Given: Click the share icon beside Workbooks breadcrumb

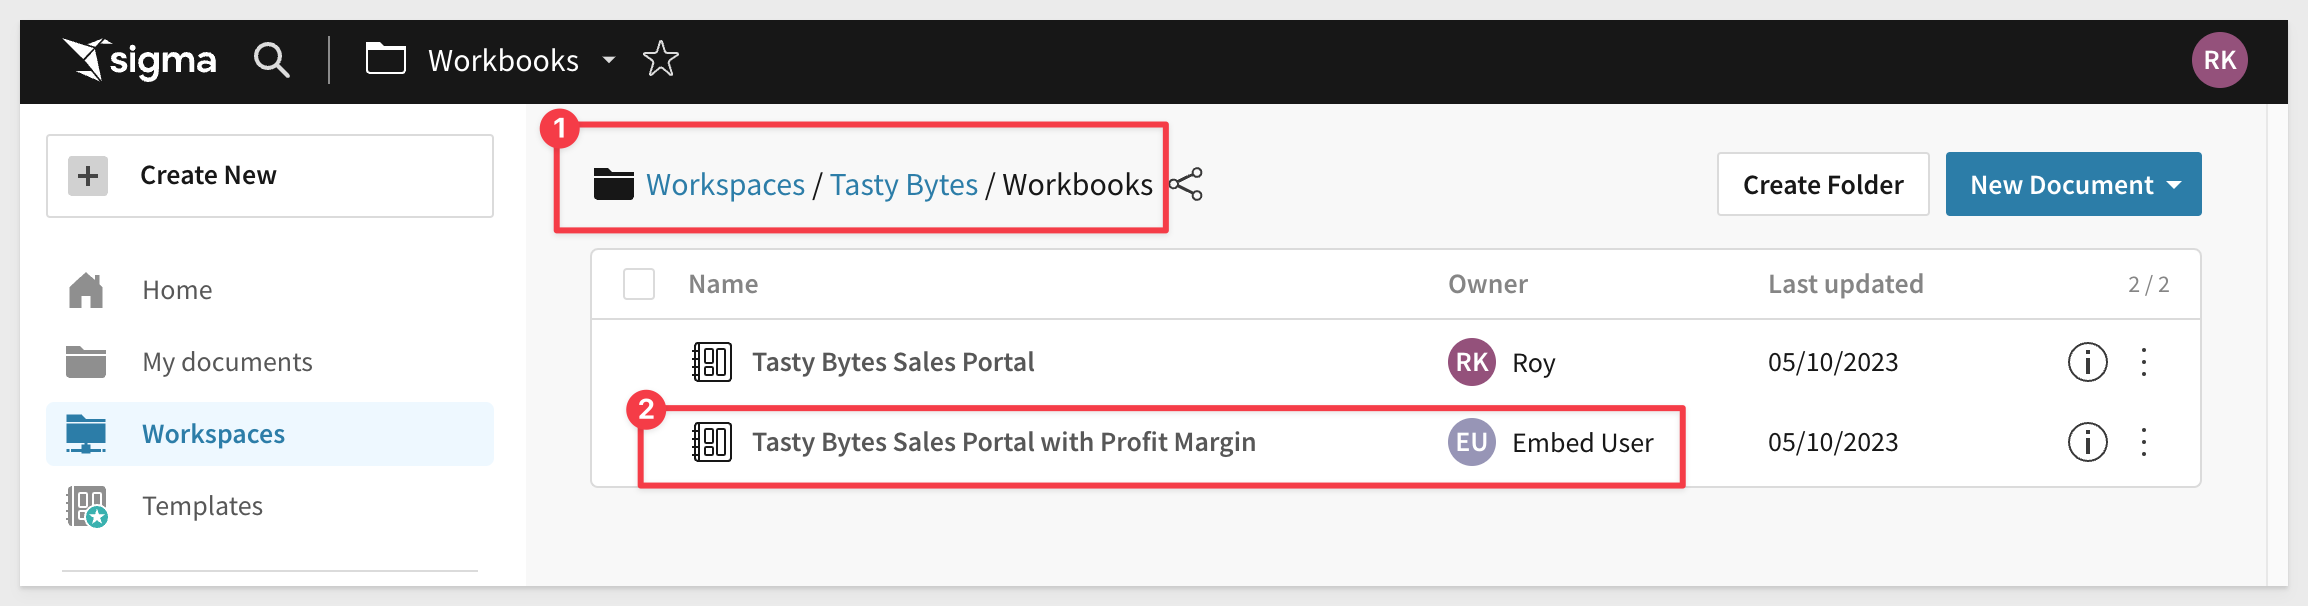Looking at the screenshot, I should (x=1187, y=184).
